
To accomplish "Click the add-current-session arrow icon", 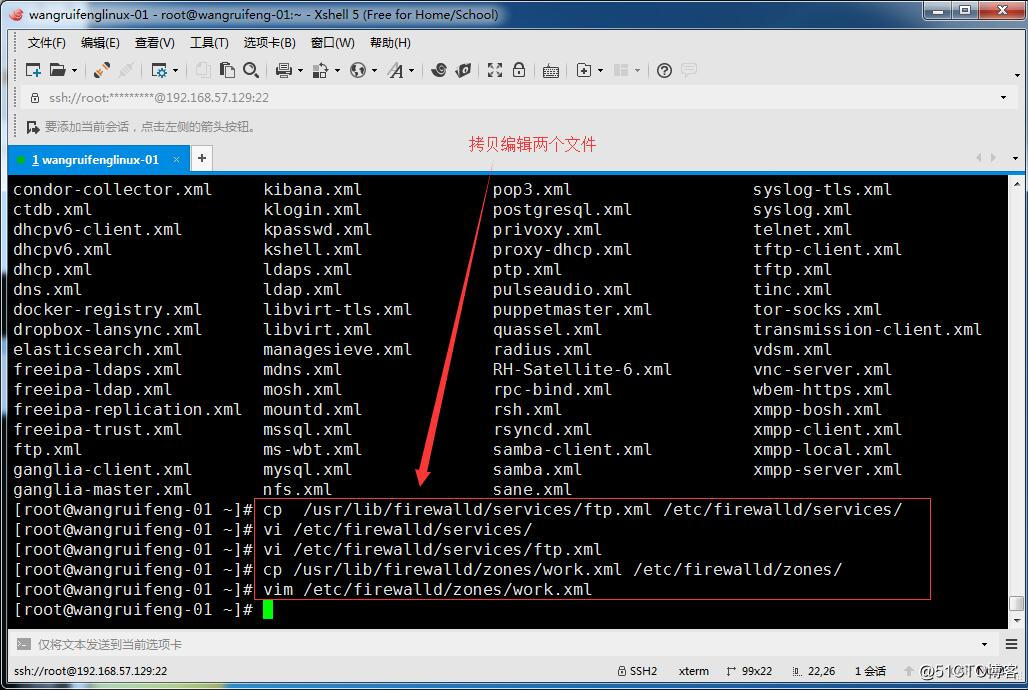I will click(33, 127).
